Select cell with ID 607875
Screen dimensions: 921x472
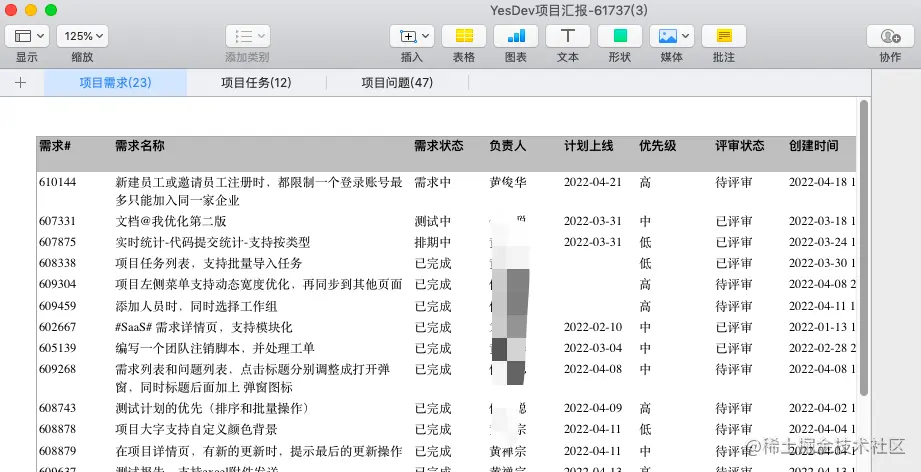tap(58, 242)
